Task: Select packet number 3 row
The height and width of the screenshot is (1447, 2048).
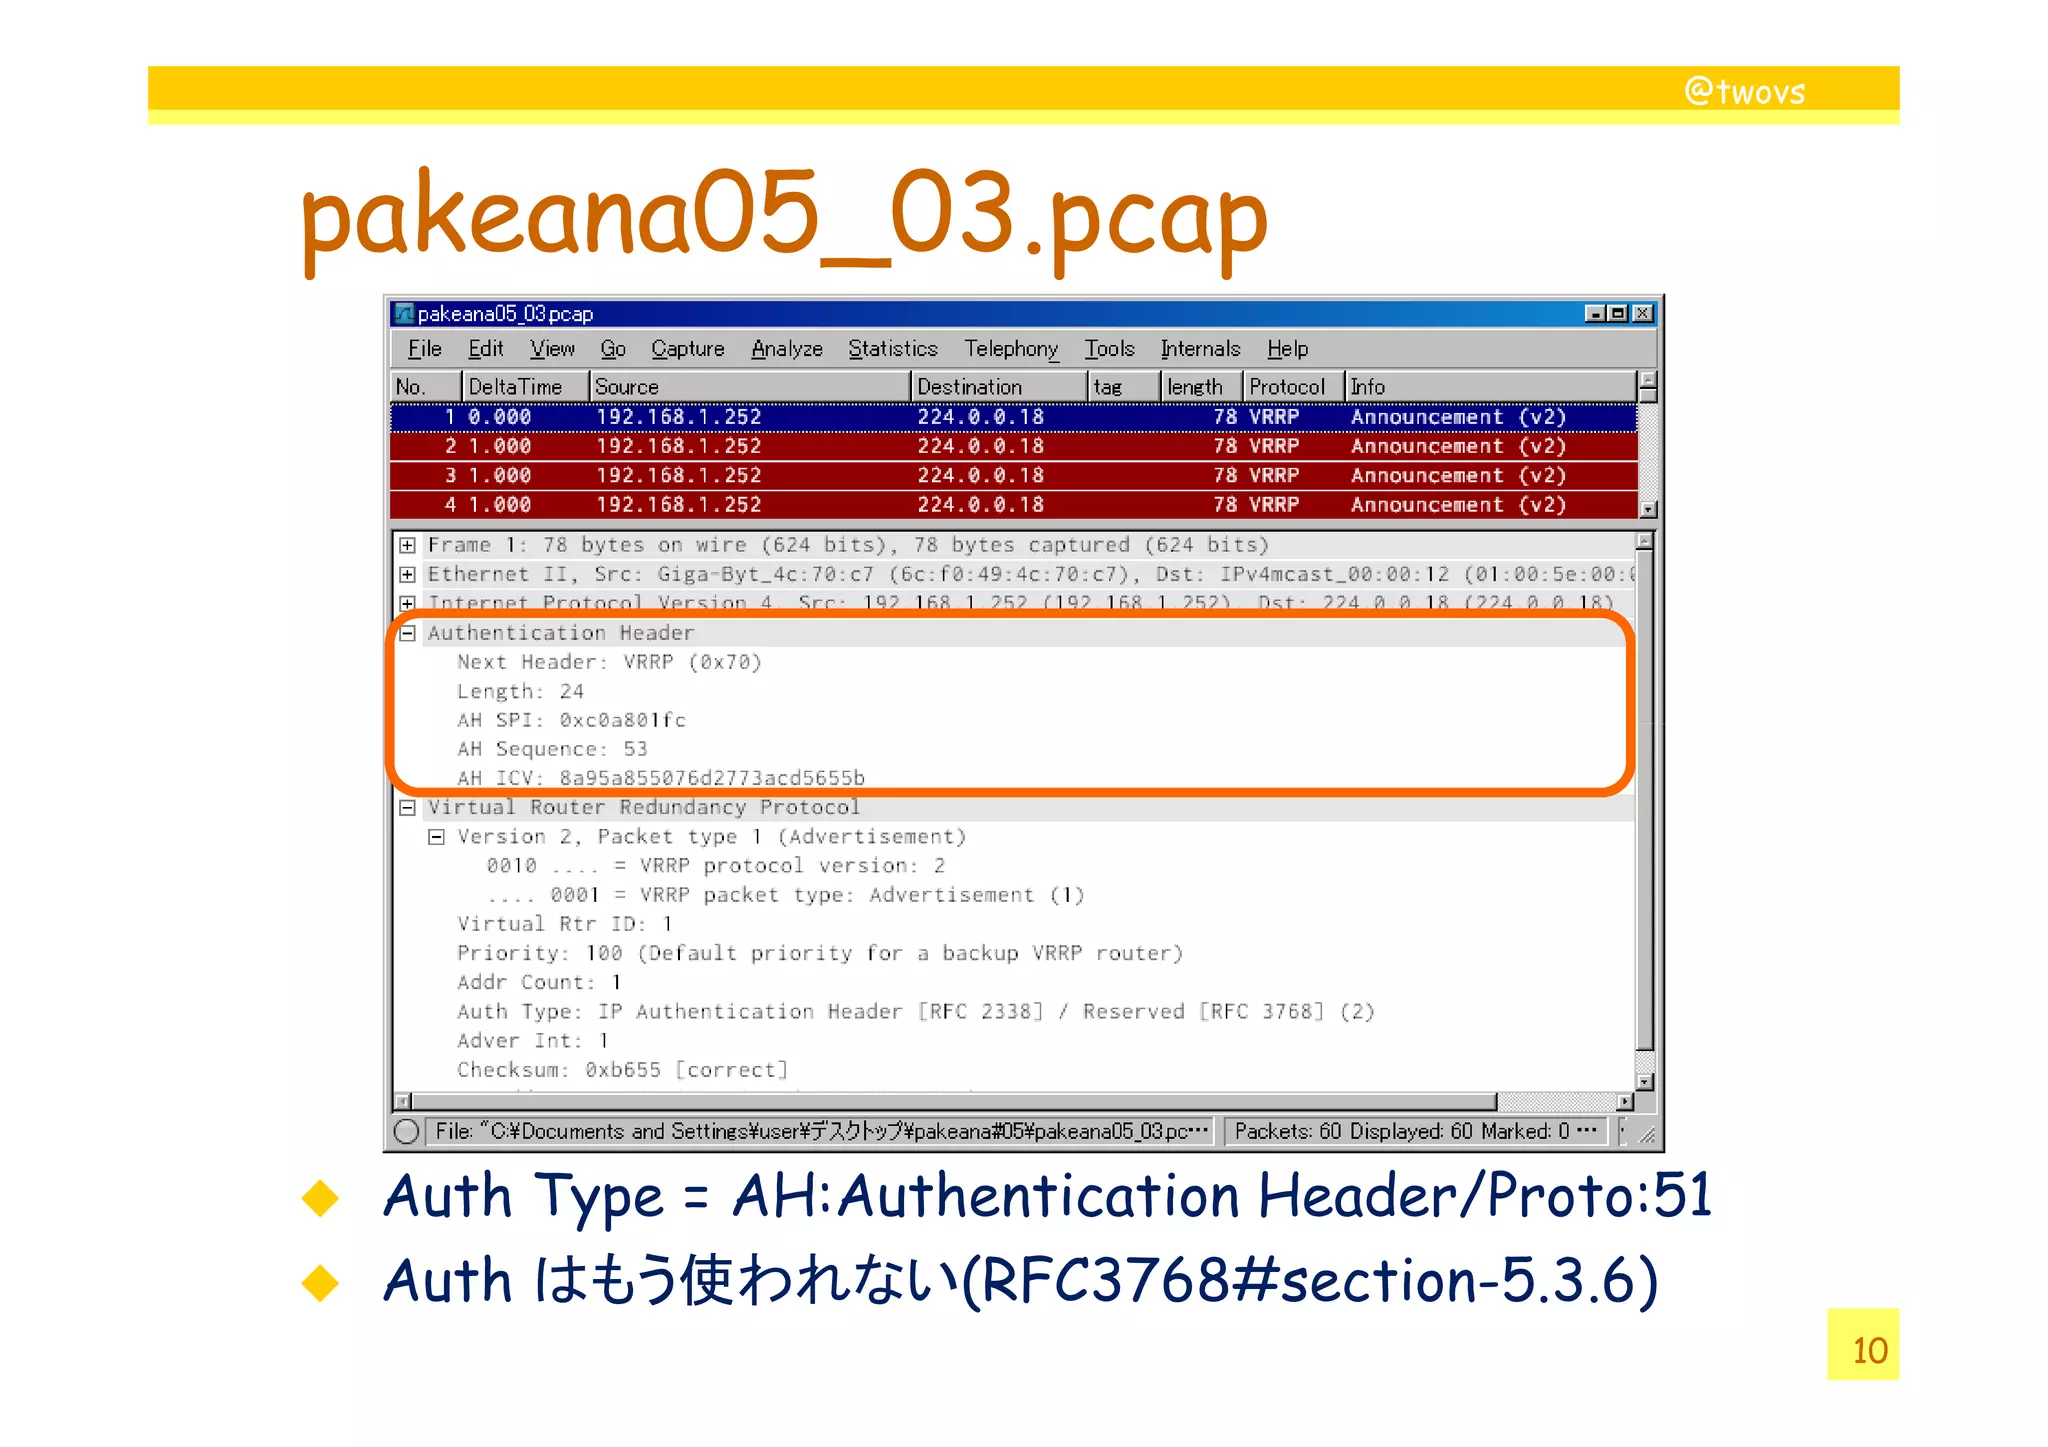Action: point(1013,475)
